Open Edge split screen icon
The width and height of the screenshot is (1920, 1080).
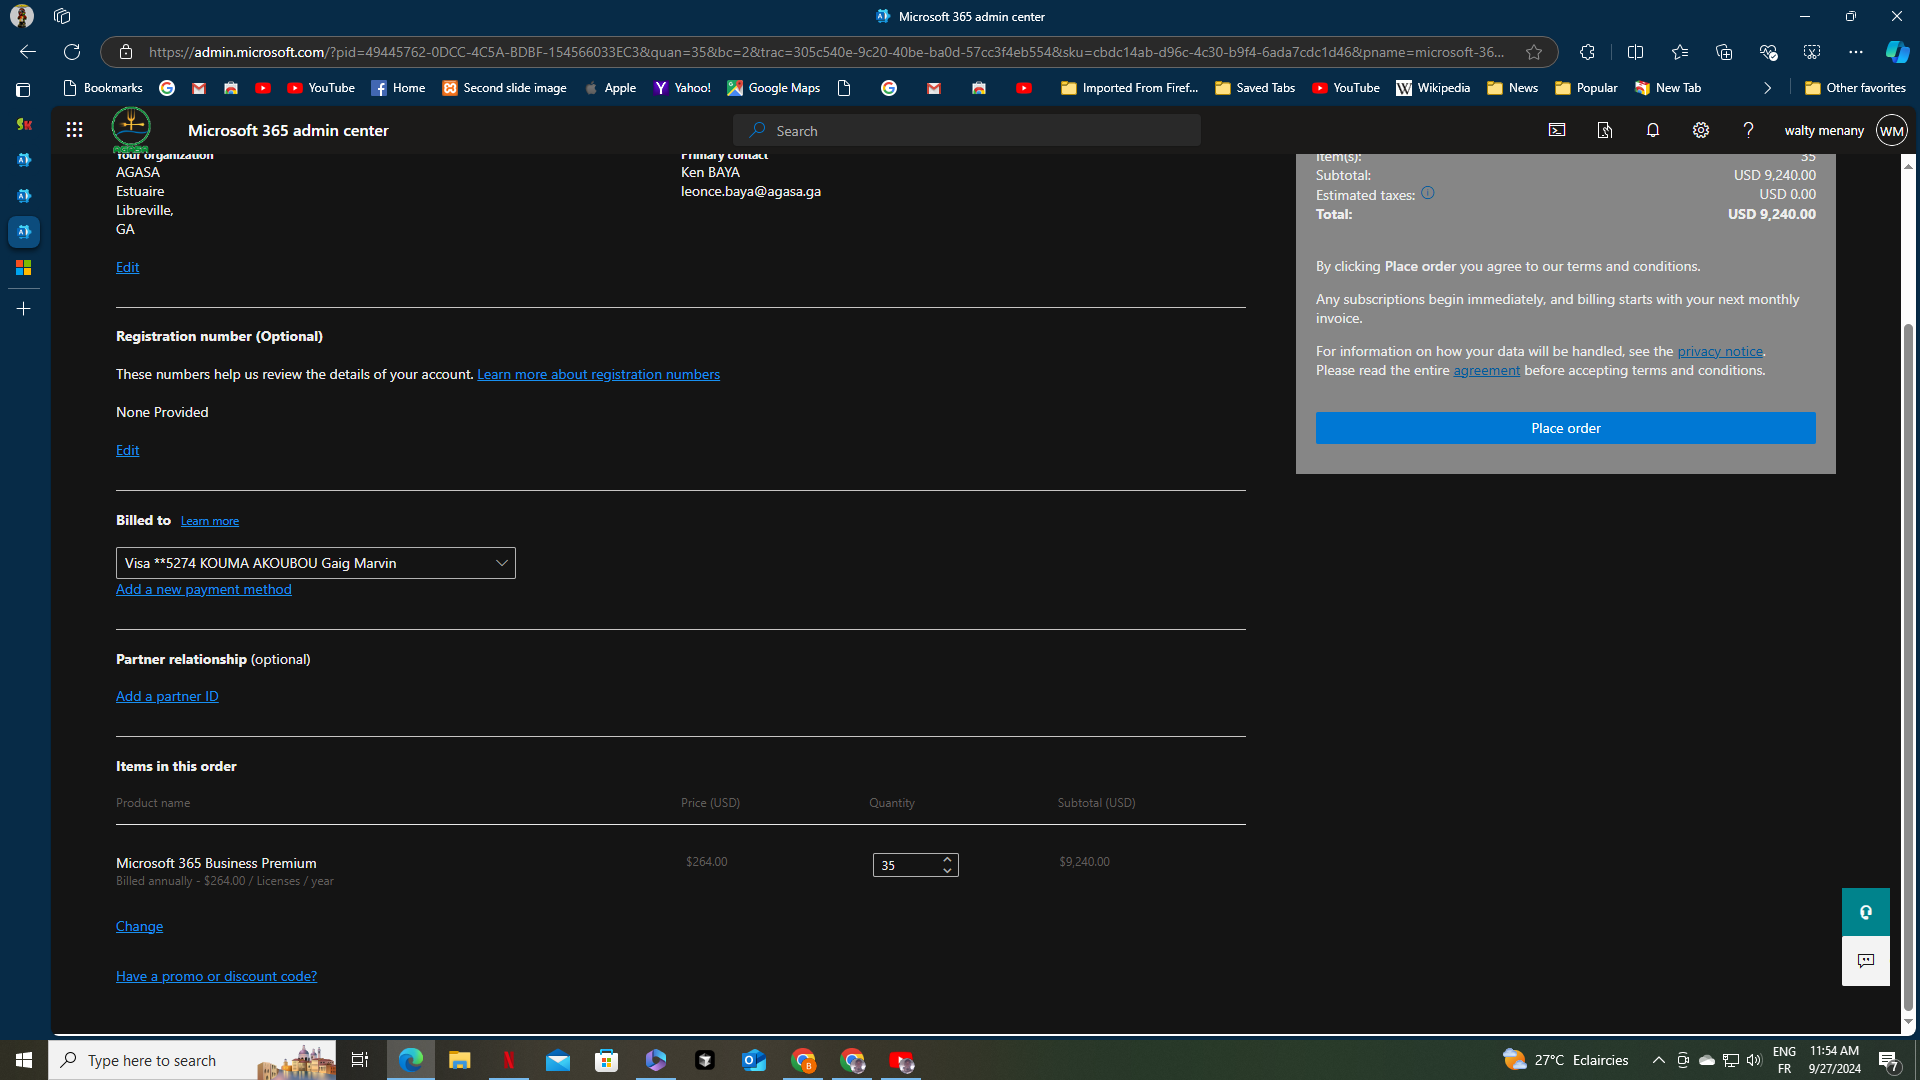click(1636, 52)
